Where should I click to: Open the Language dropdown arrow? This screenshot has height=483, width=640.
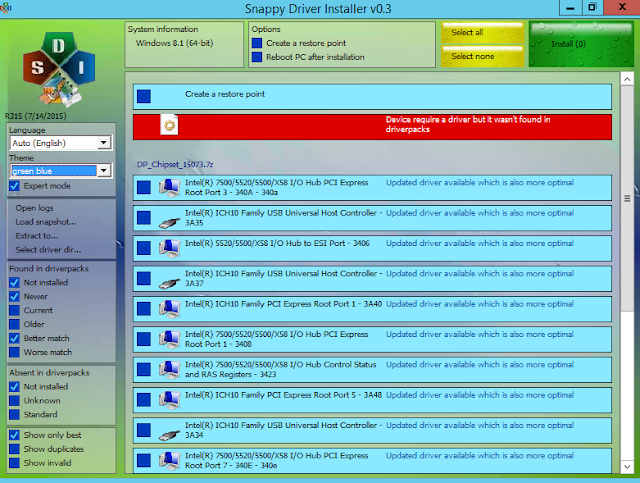(104, 142)
